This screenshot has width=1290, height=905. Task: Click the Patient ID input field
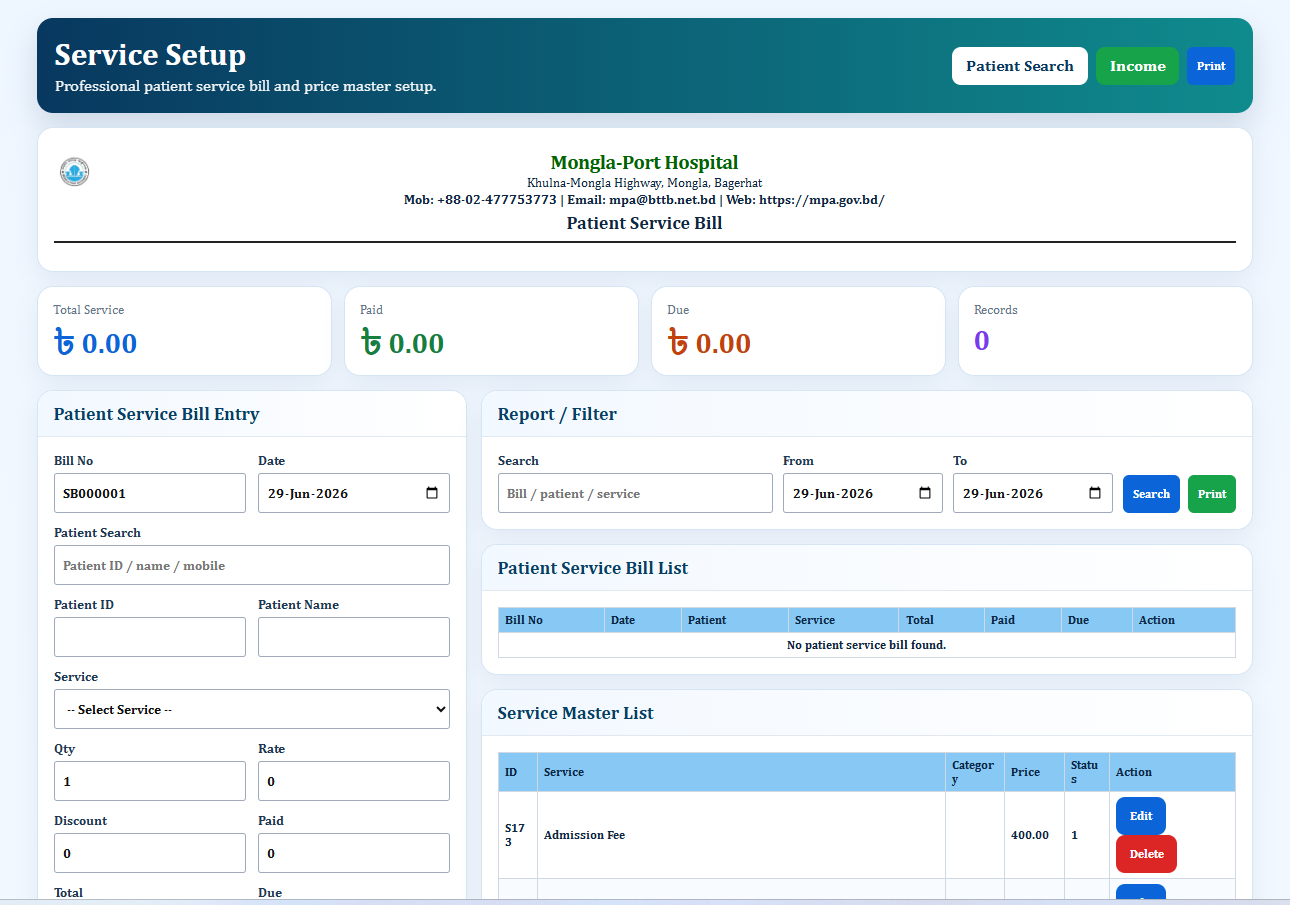click(150, 637)
